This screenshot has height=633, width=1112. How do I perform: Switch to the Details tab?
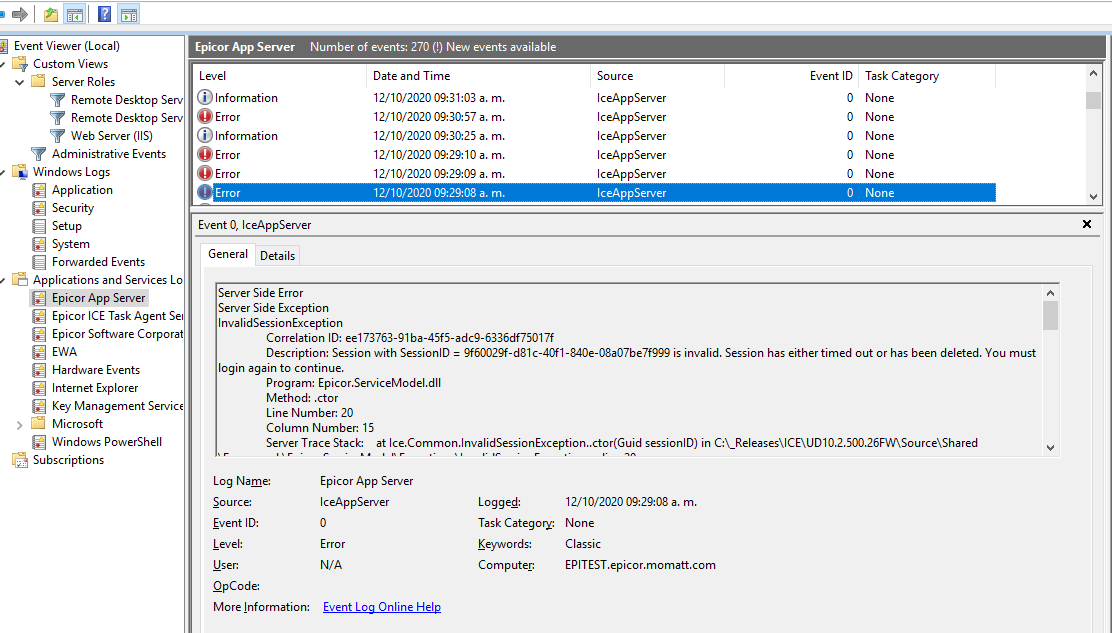(277, 256)
